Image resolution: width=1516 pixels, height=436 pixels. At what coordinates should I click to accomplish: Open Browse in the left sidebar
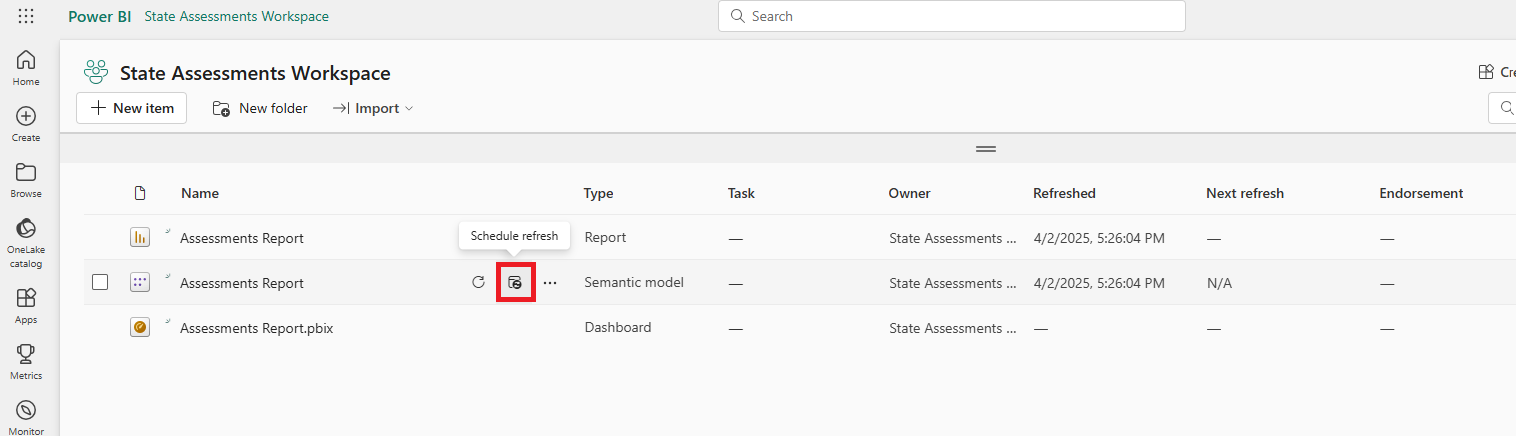pos(26,179)
